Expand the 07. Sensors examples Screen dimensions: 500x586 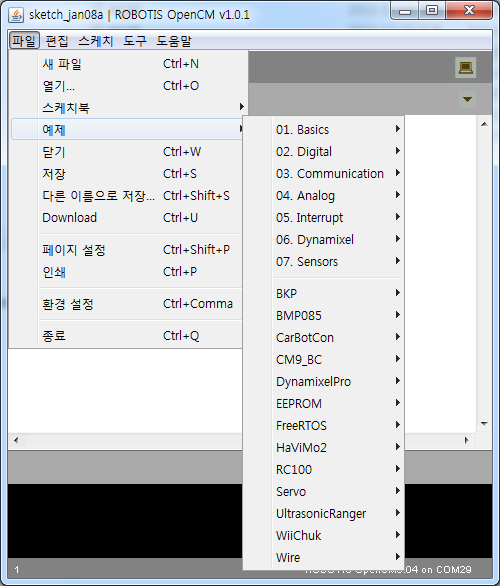324,262
